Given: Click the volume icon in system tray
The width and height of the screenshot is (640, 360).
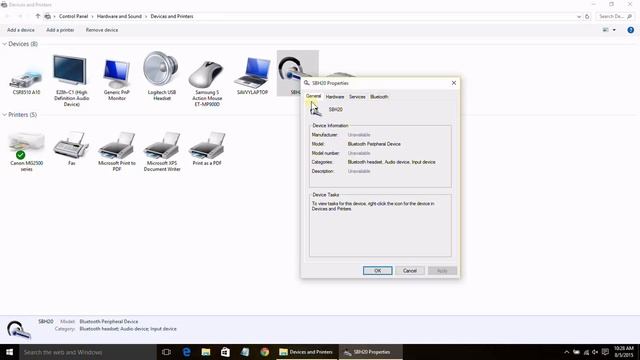Looking at the screenshot, I should (595, 352).
